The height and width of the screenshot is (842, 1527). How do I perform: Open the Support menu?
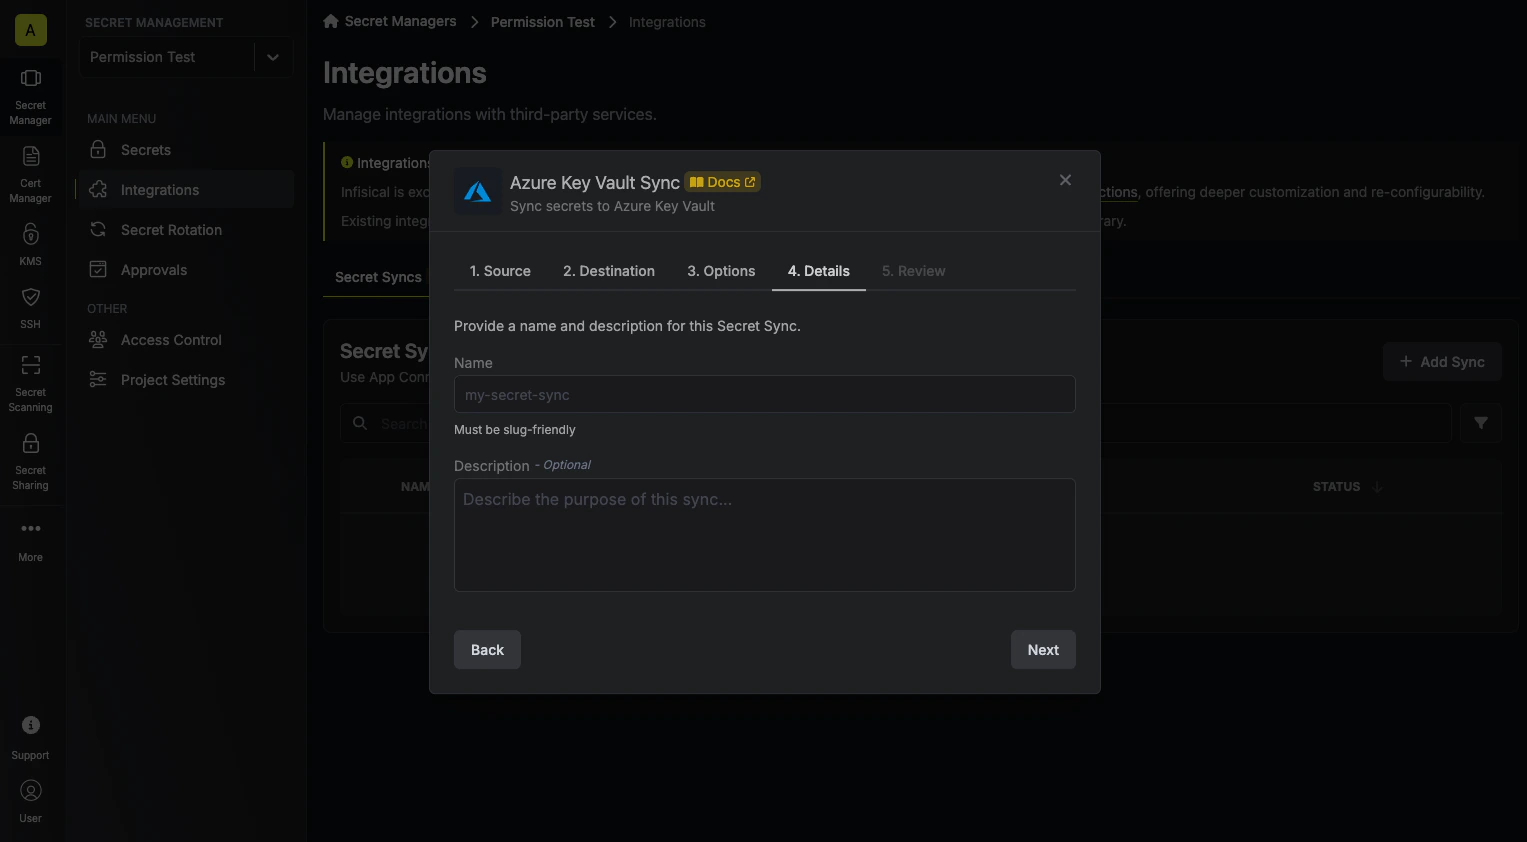(x=30, y=738)
